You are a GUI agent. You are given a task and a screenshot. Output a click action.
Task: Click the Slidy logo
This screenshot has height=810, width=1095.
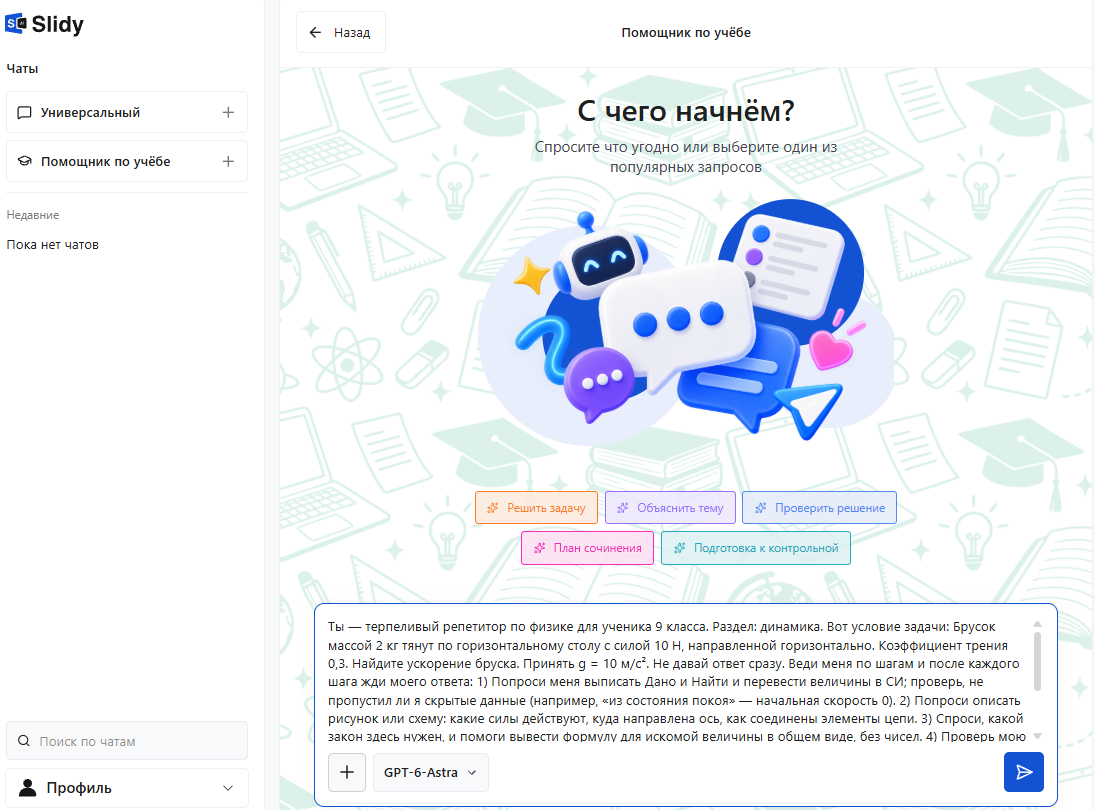point(44,24)
